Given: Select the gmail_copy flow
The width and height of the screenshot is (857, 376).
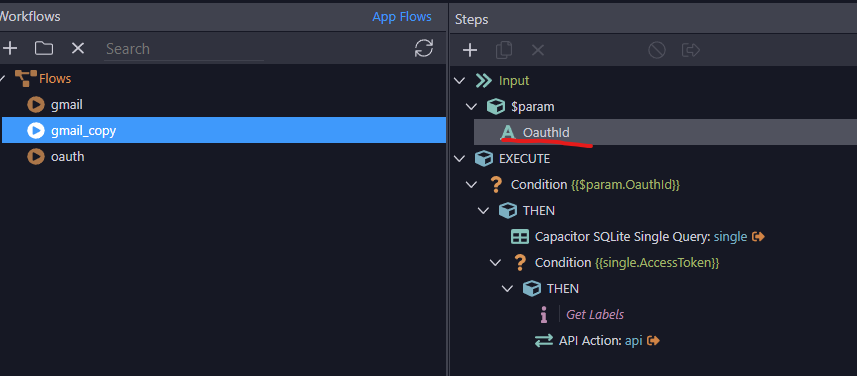Looking at the screenshot, I should click(x=224, y=131).
